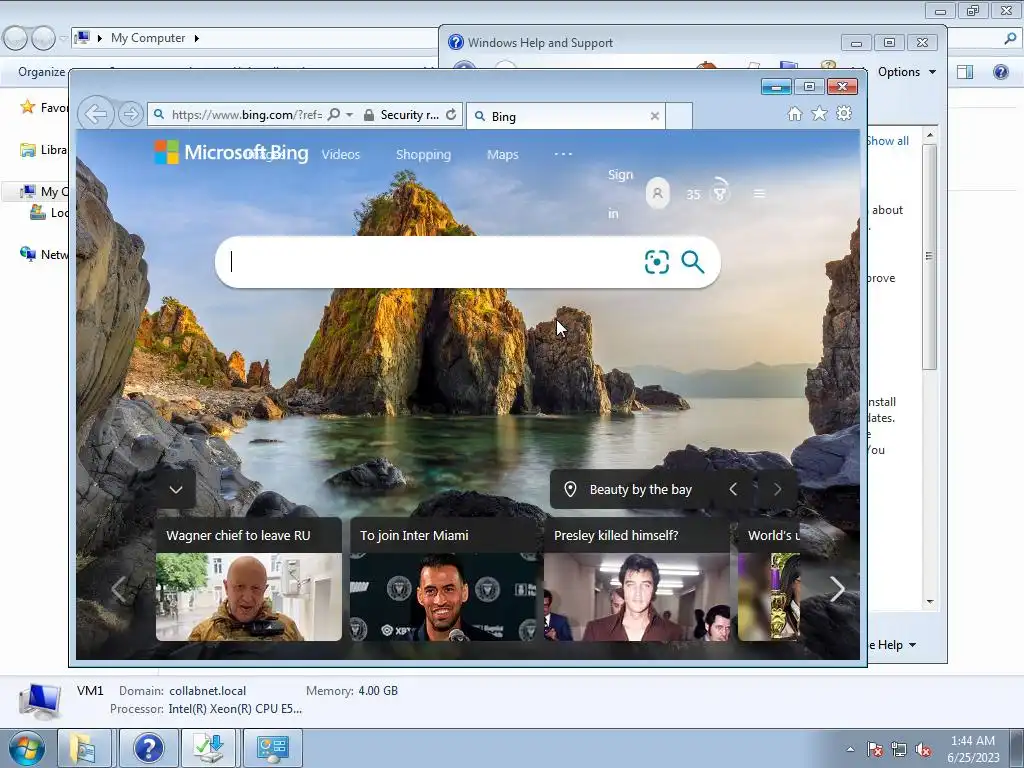
Task: Expand the My Computer breadcrumb arrow
Action: pyautogui.click(x=196, y=38)
